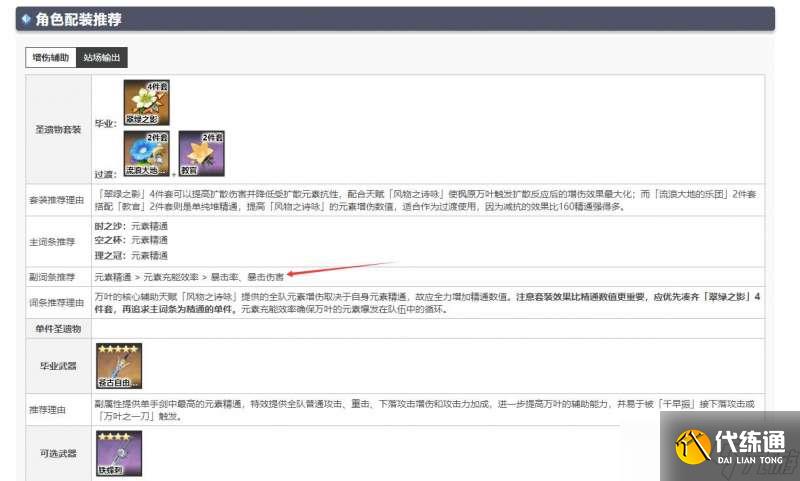Click the set recommendation paragraph starting 「翠绿之影」4件套
This screenshot has height=481, width=800.
coord(427,200)
